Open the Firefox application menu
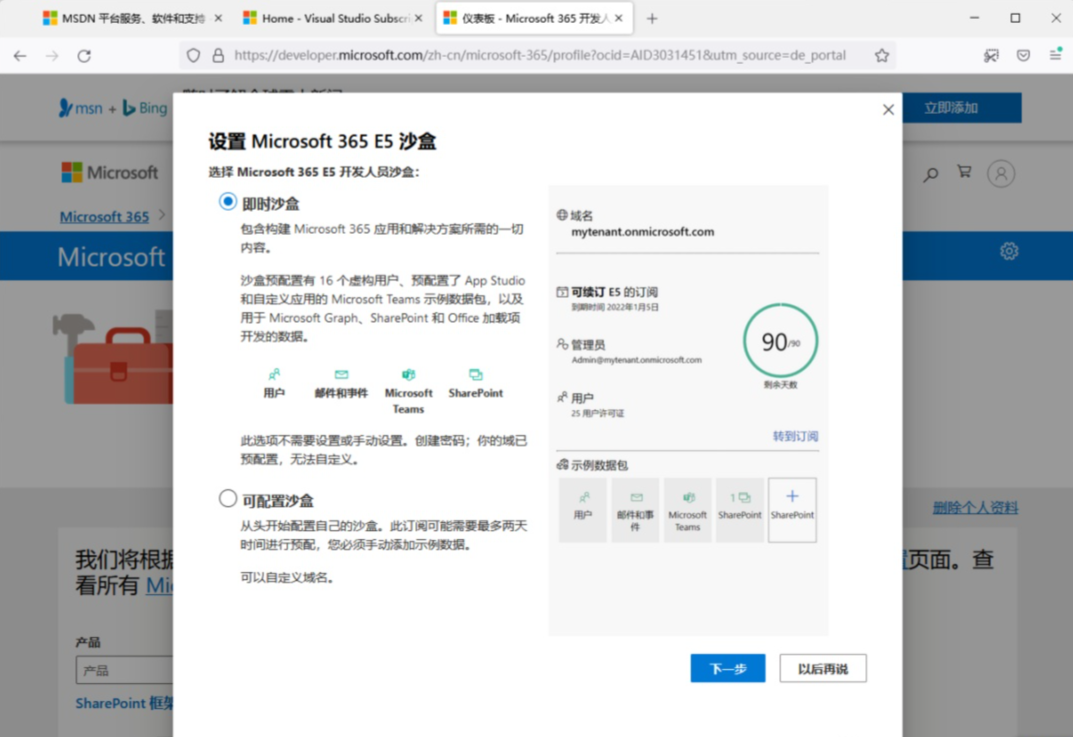The image size is (1073, 737). pyautogui.click(x=1055, y=55)
